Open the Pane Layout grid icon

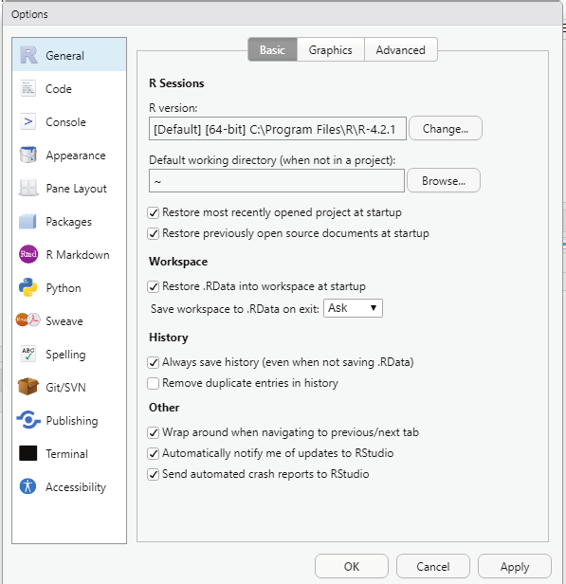(28, 188)
